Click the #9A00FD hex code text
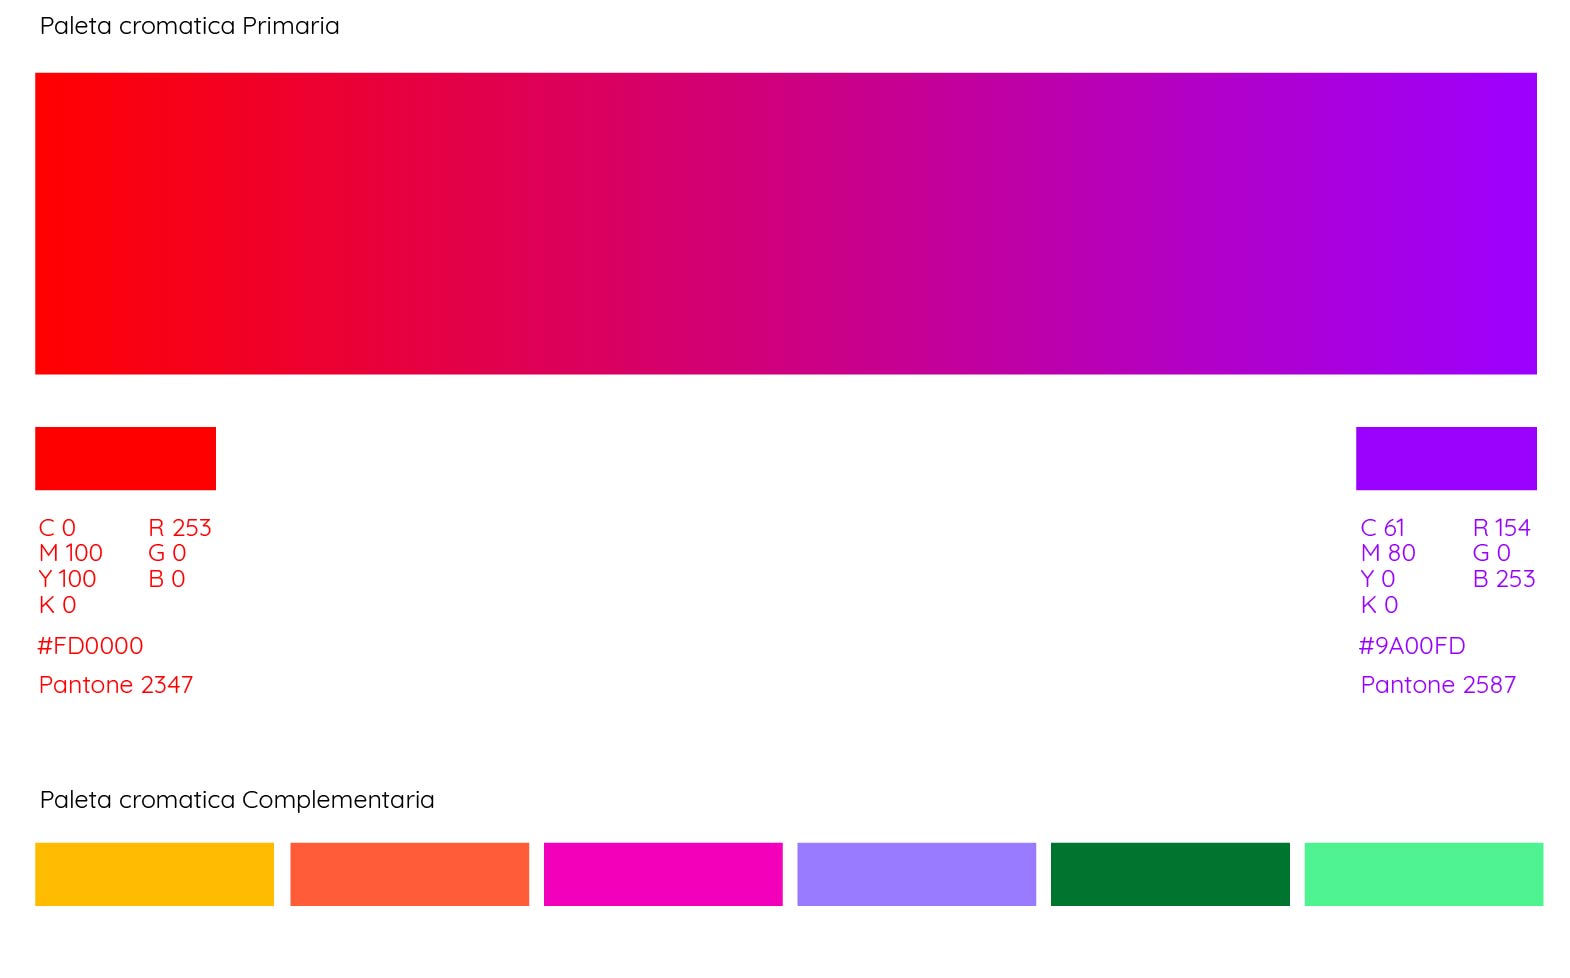The image size is (1570, 978). coord(1411,646)
